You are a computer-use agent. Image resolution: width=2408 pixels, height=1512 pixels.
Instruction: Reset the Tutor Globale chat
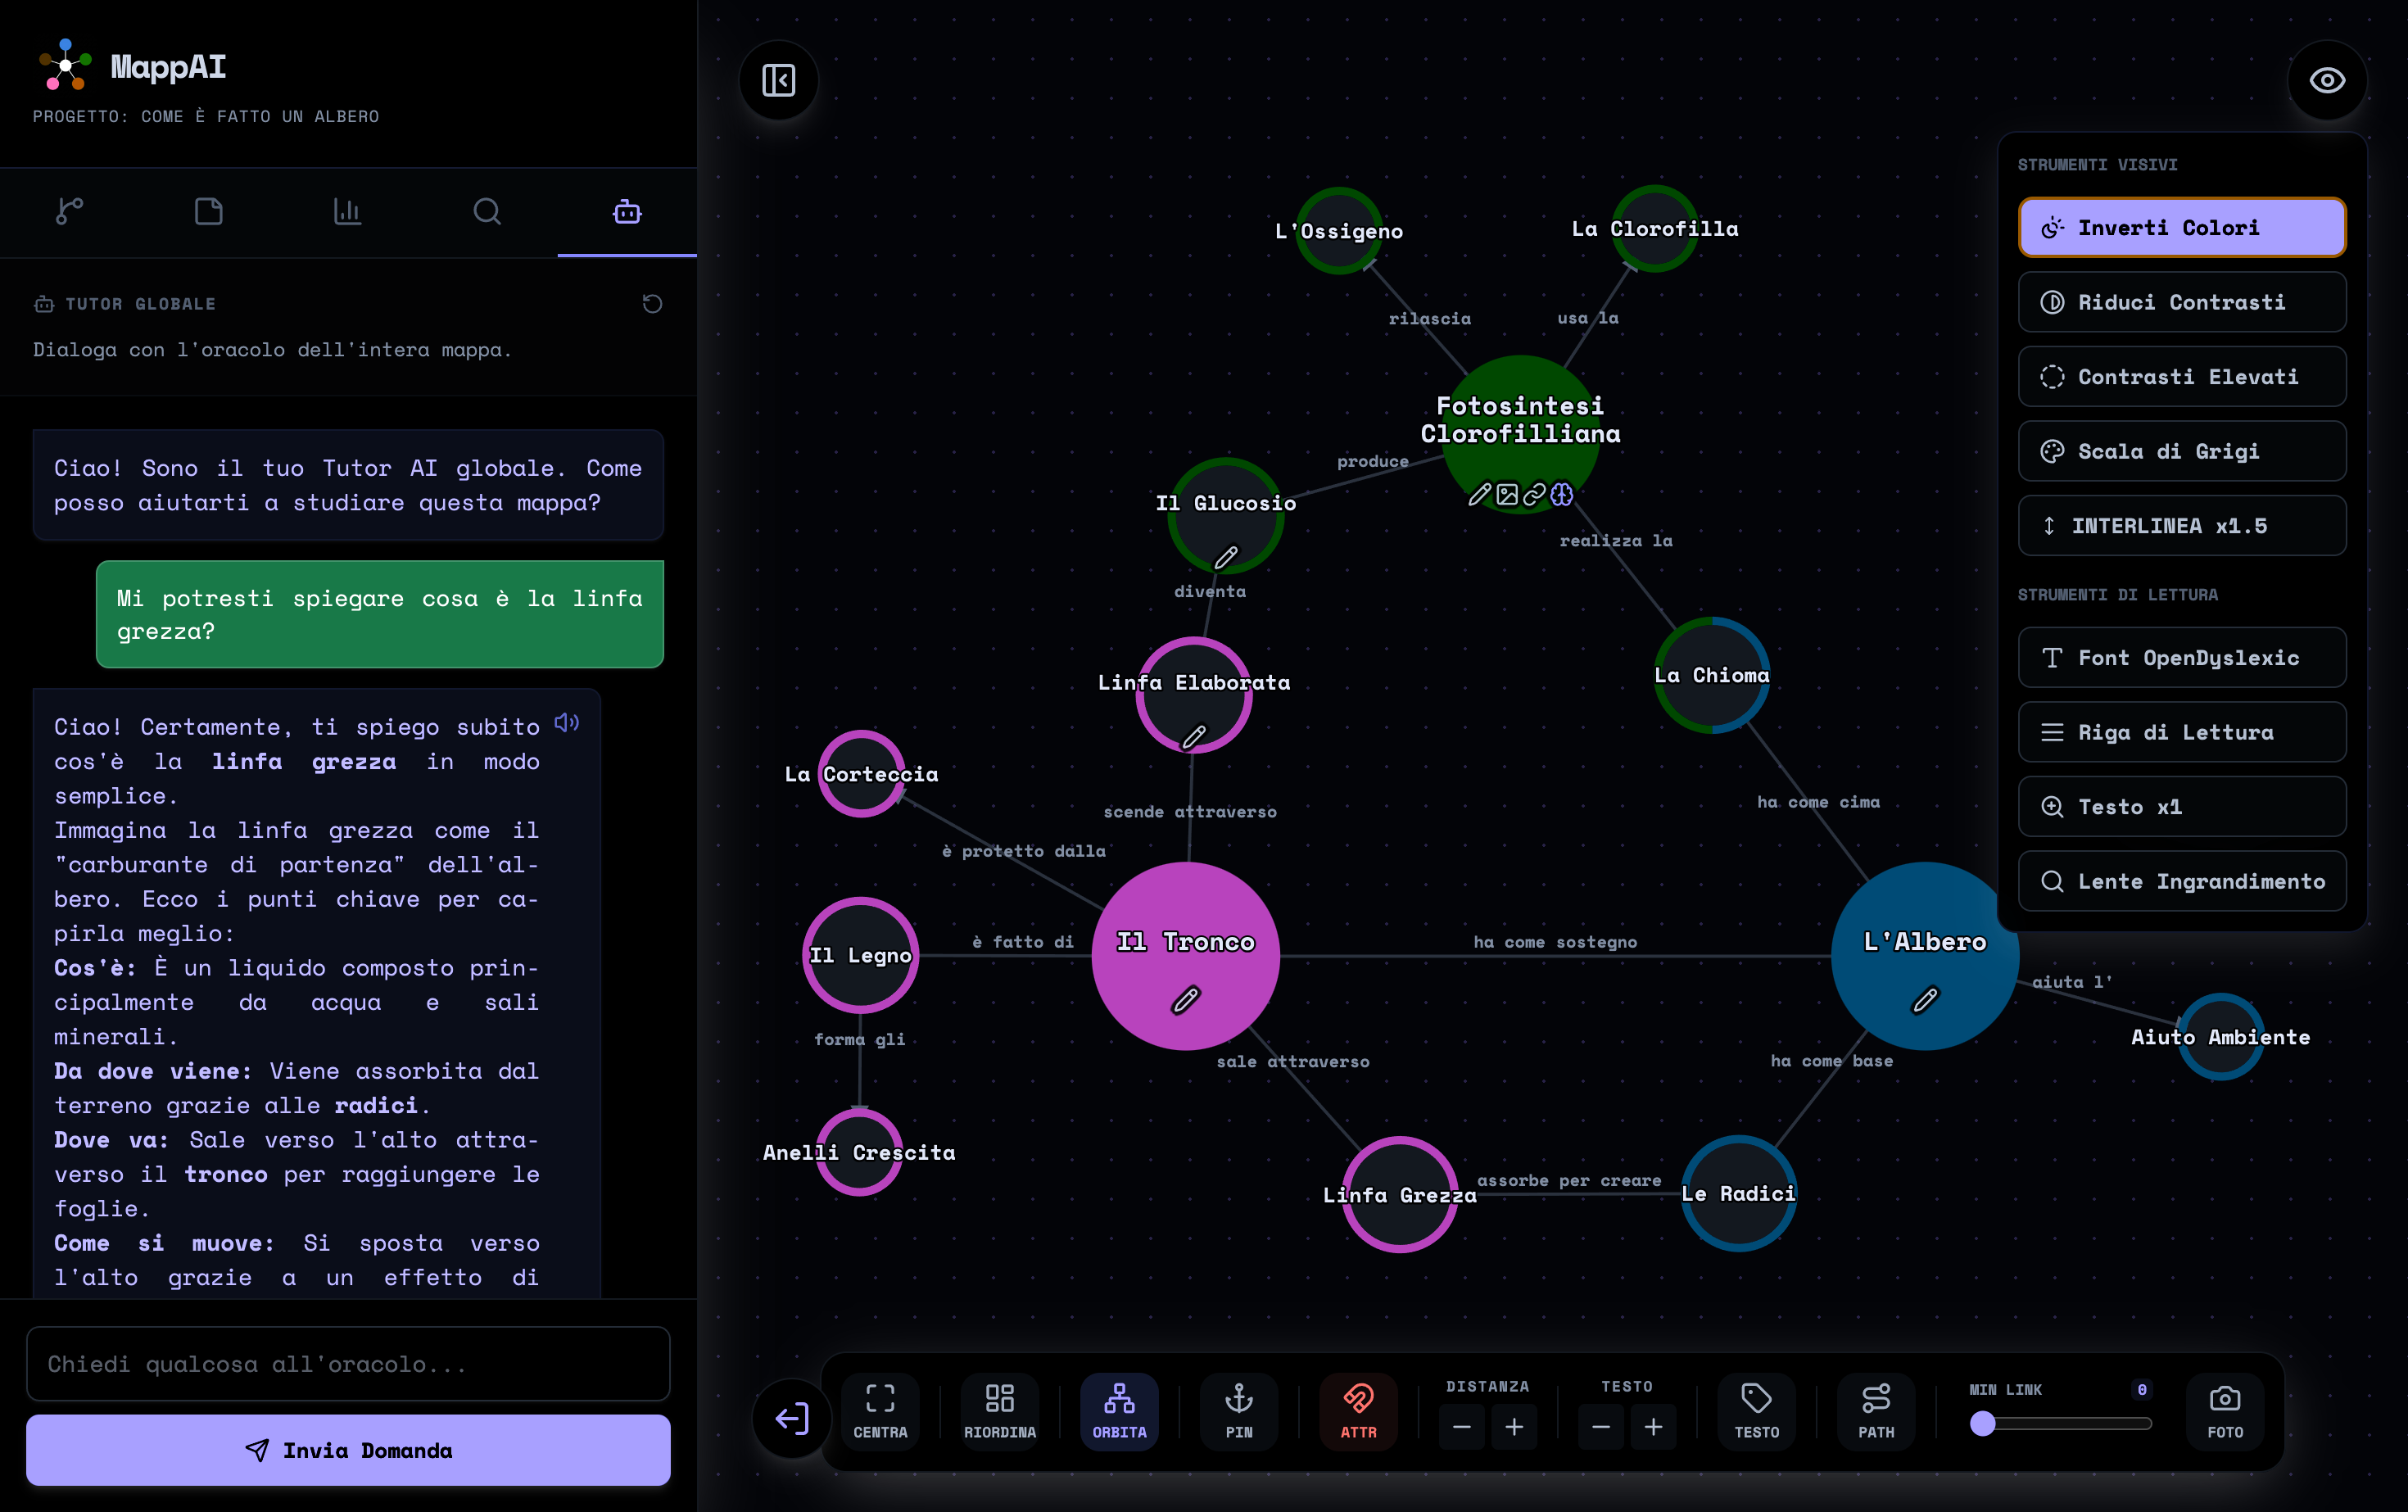pyautogui.click(x=652, y=304)
